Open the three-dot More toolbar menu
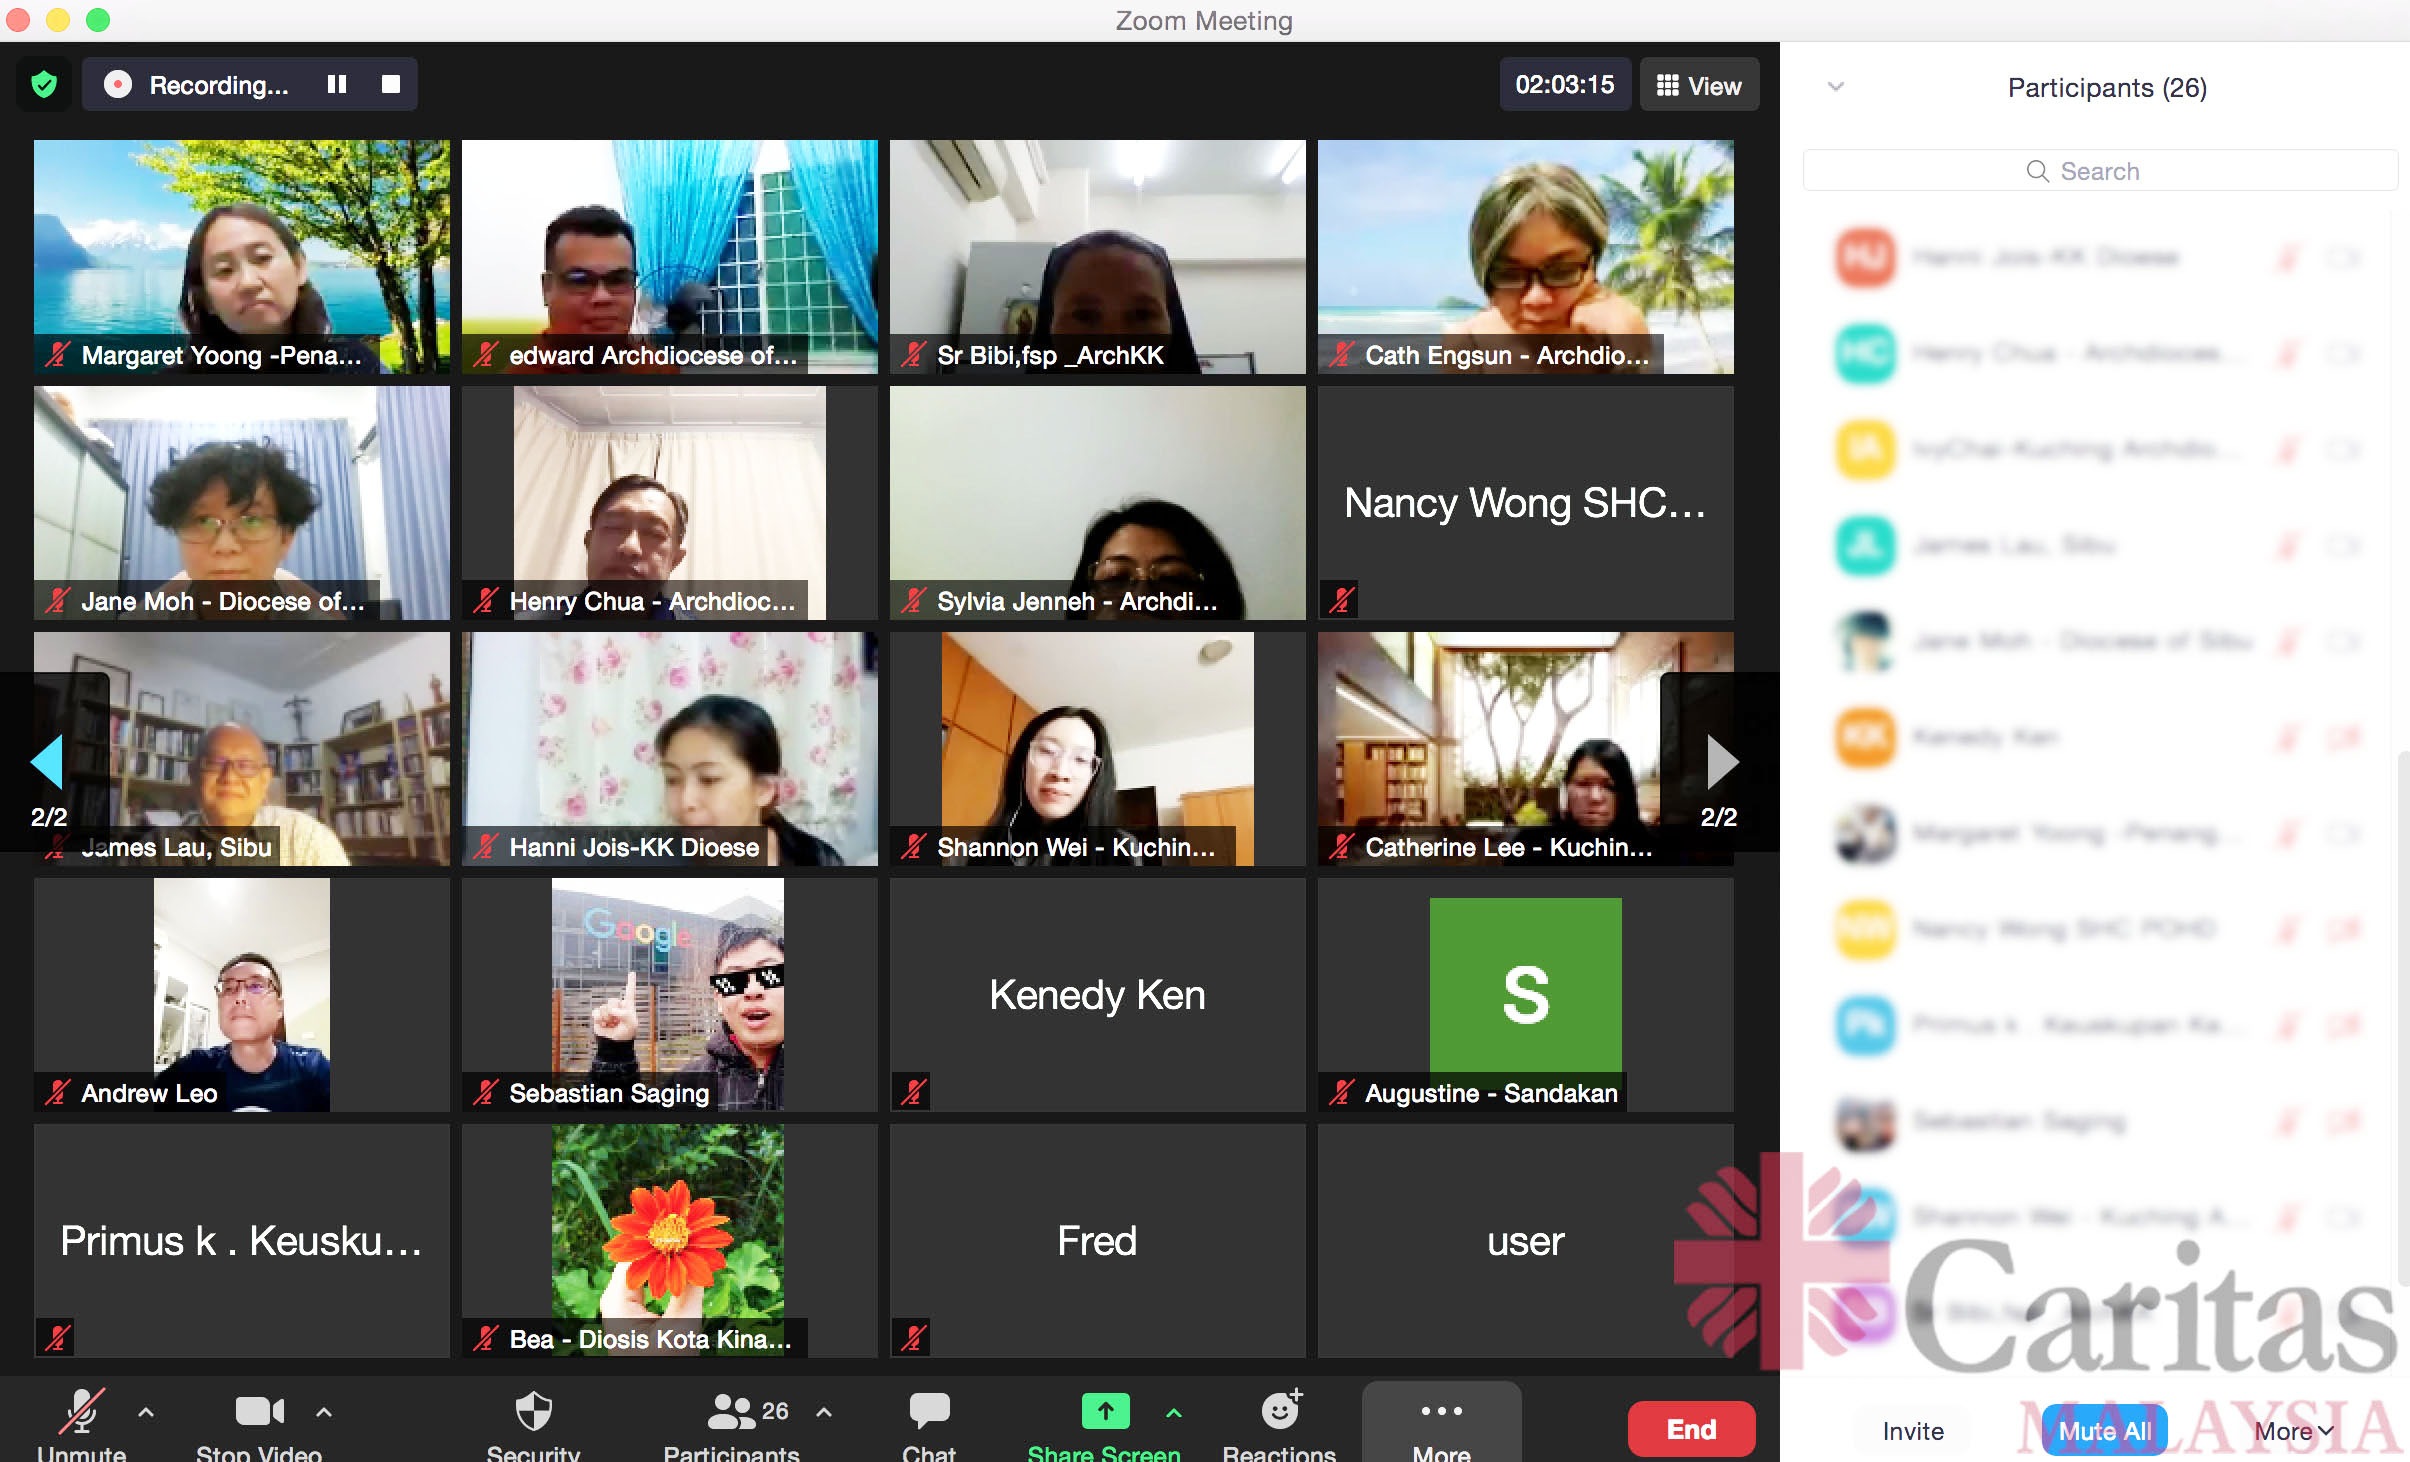The height and width of the screenshot is (1462, 2410). (1441, 1412)
